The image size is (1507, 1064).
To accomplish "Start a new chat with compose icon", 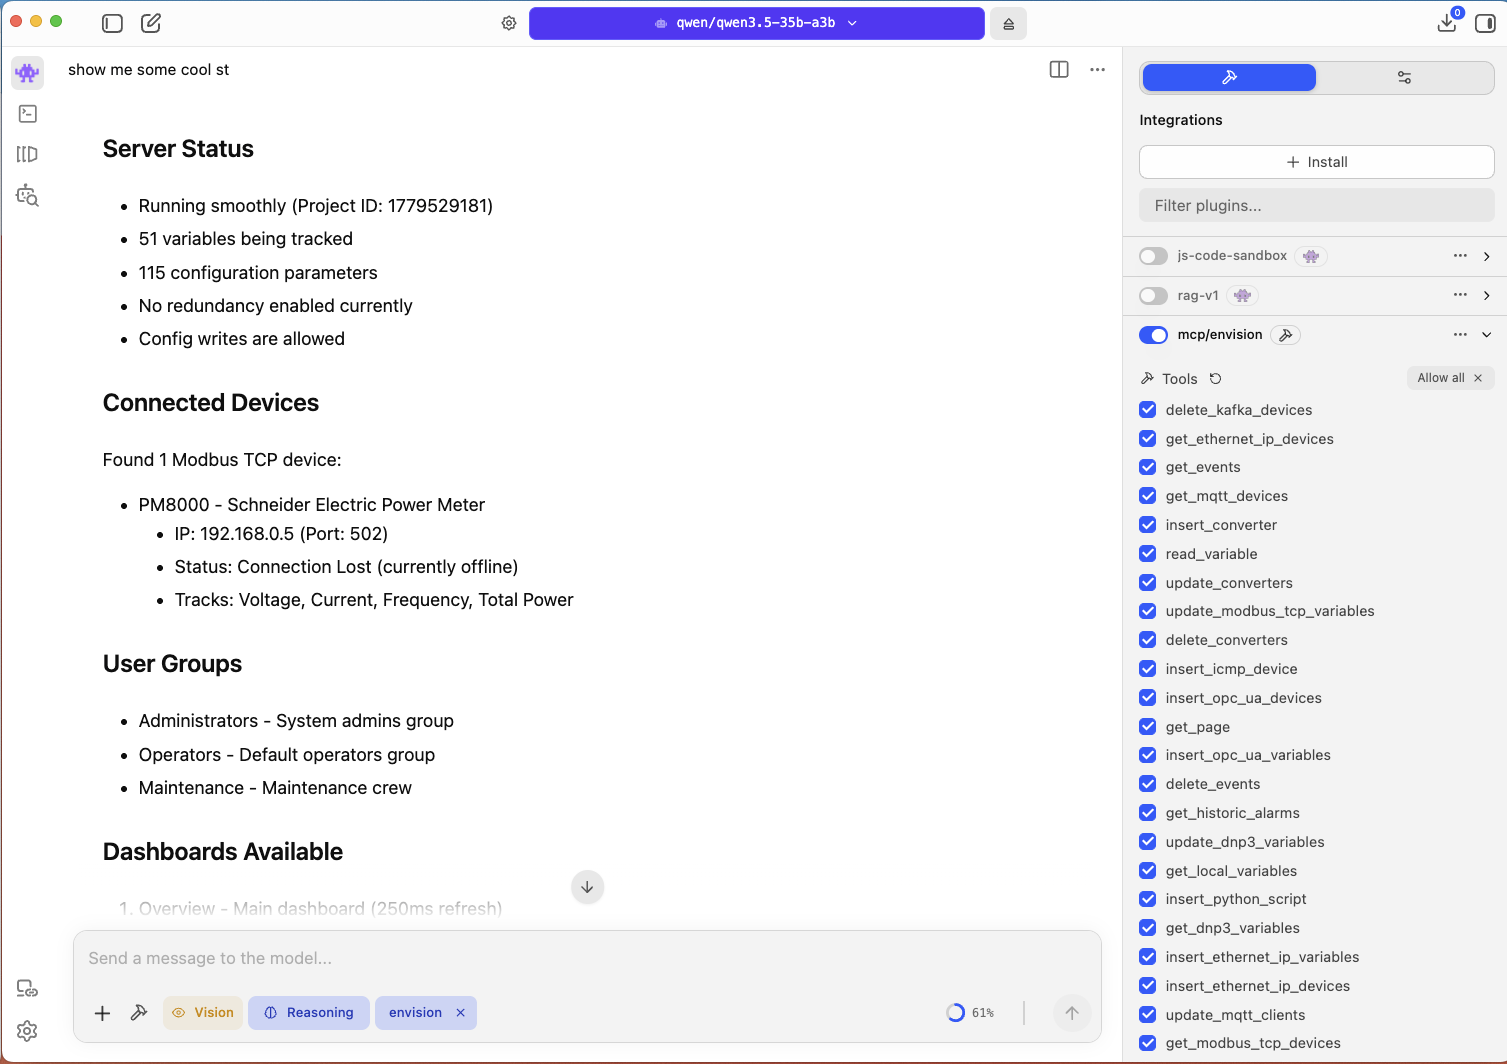I will click(151, 23).
